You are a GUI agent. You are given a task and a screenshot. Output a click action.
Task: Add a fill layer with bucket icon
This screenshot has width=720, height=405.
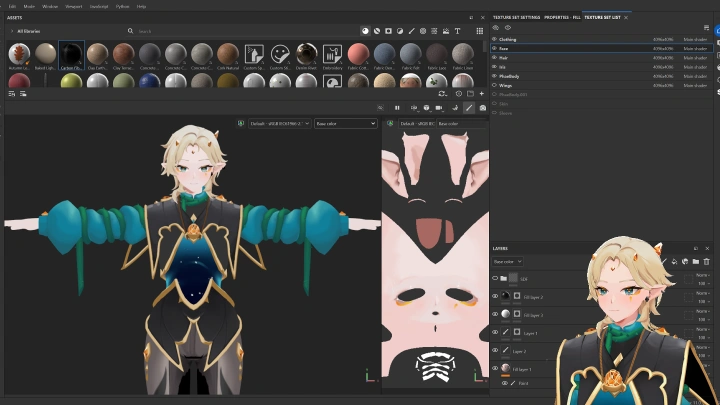[674, 262]
